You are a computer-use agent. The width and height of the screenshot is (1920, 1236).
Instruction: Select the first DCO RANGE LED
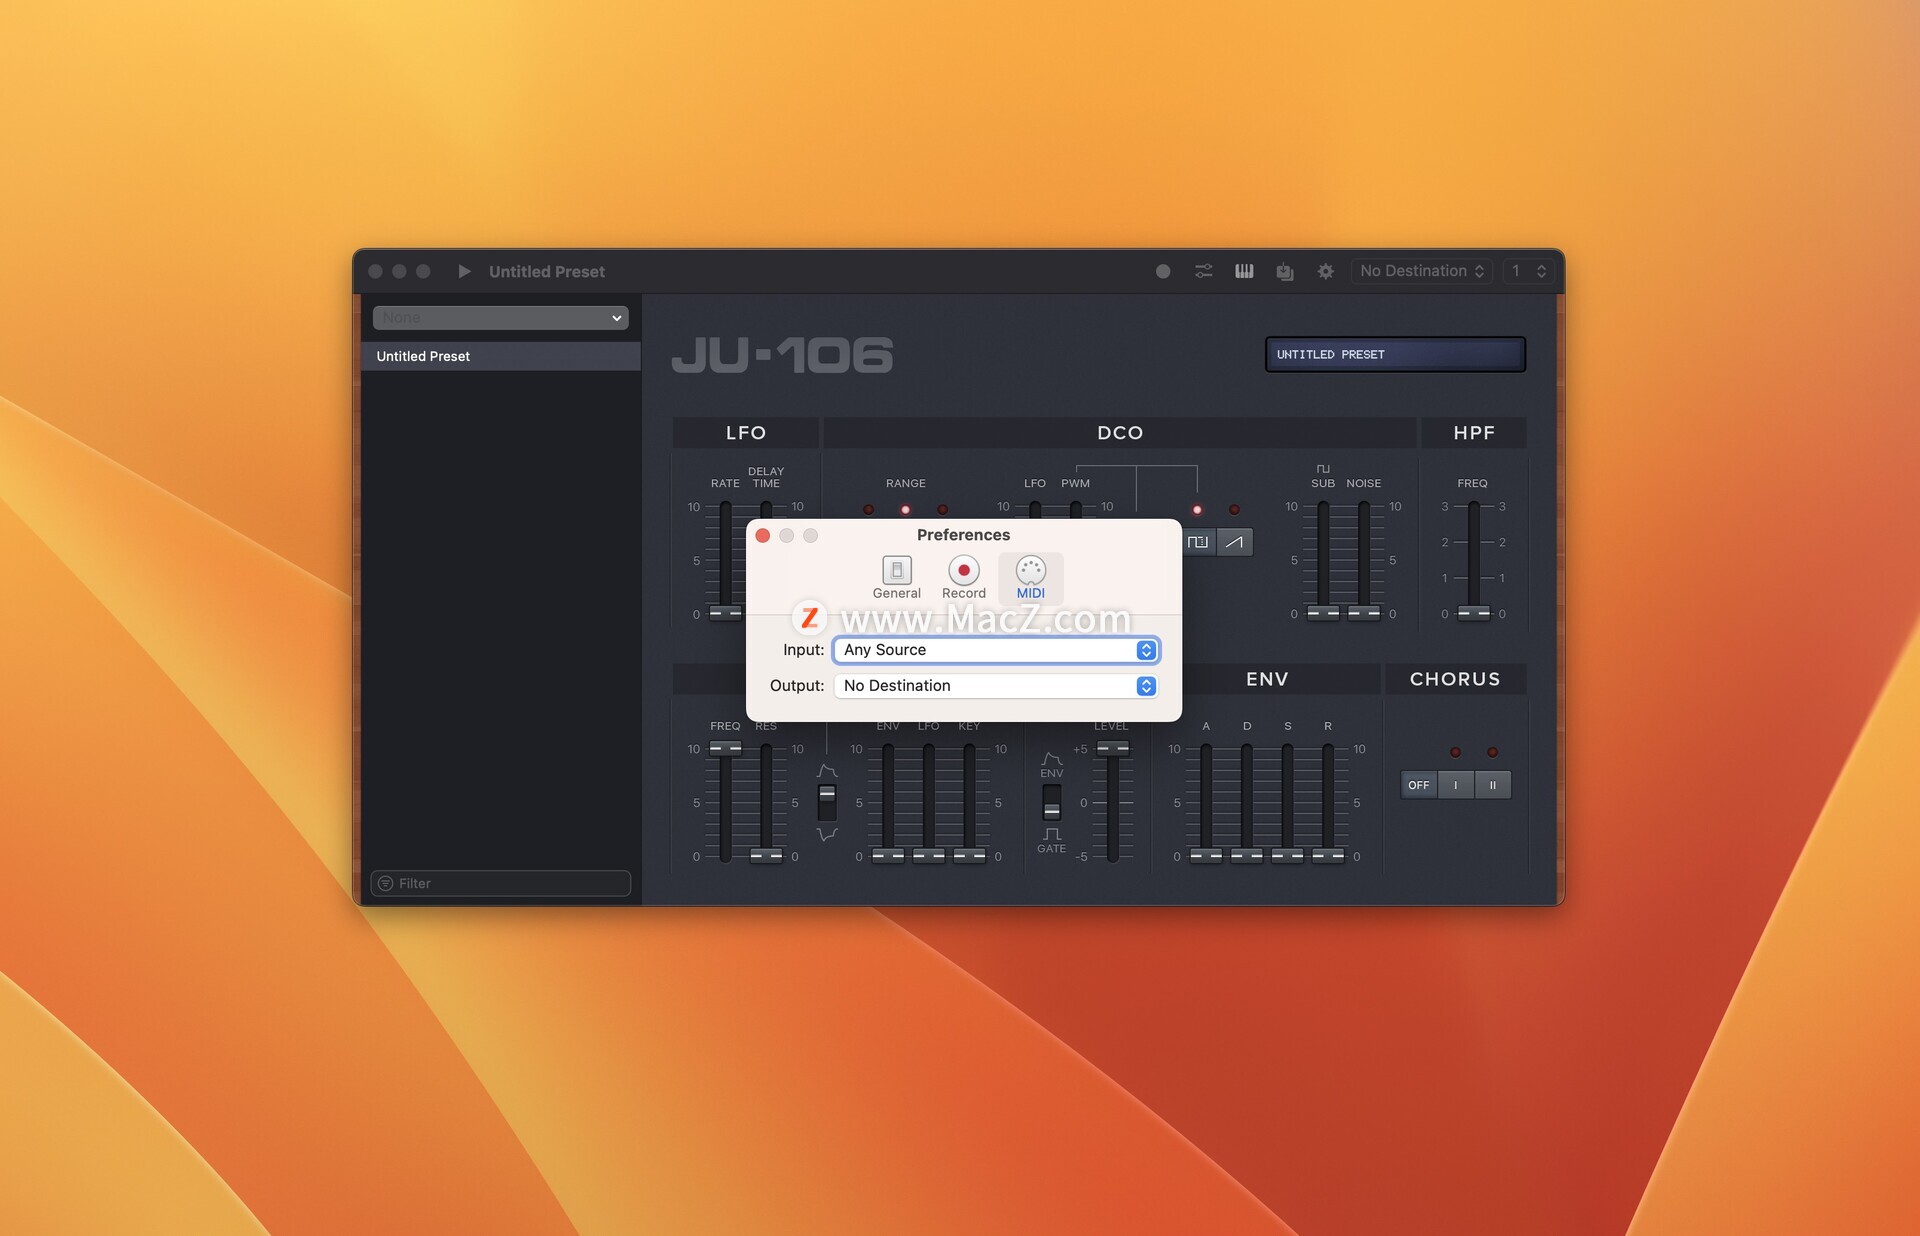(868, 510)
